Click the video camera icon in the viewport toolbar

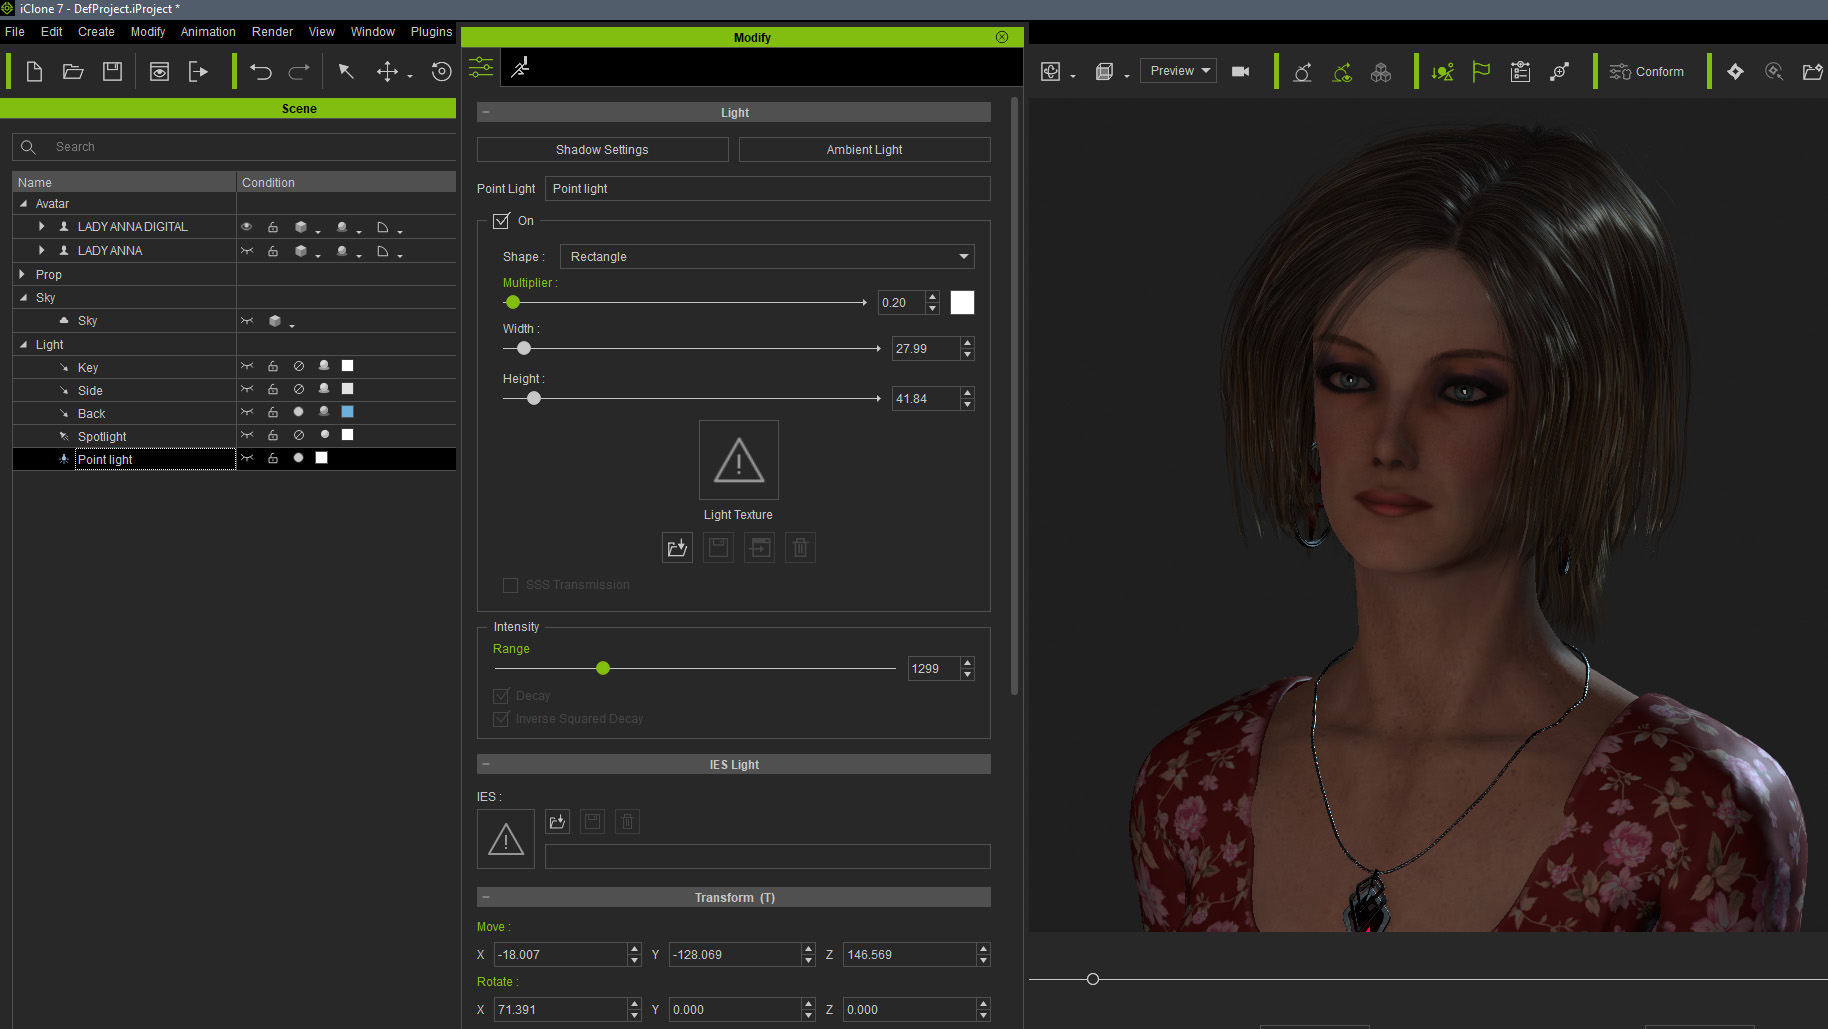point(1240,72)
